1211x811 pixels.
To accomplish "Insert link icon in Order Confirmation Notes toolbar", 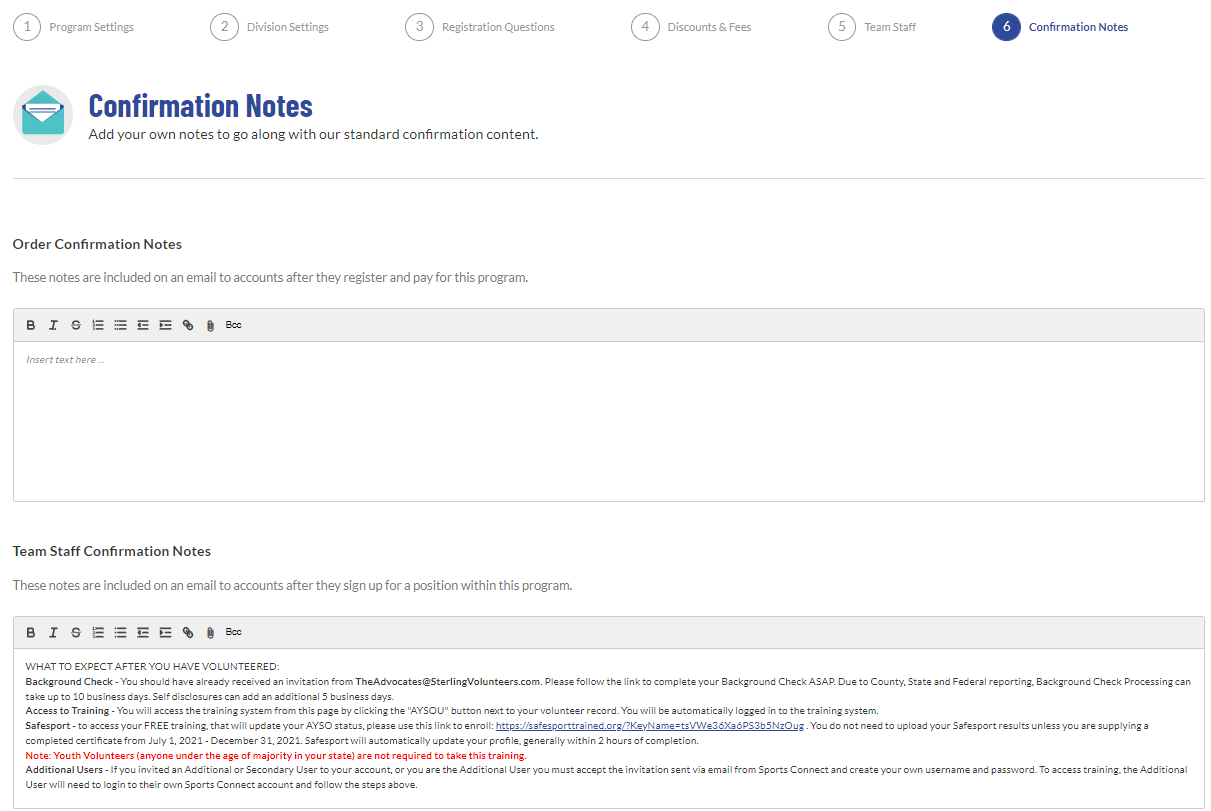I will coord(188,325).
